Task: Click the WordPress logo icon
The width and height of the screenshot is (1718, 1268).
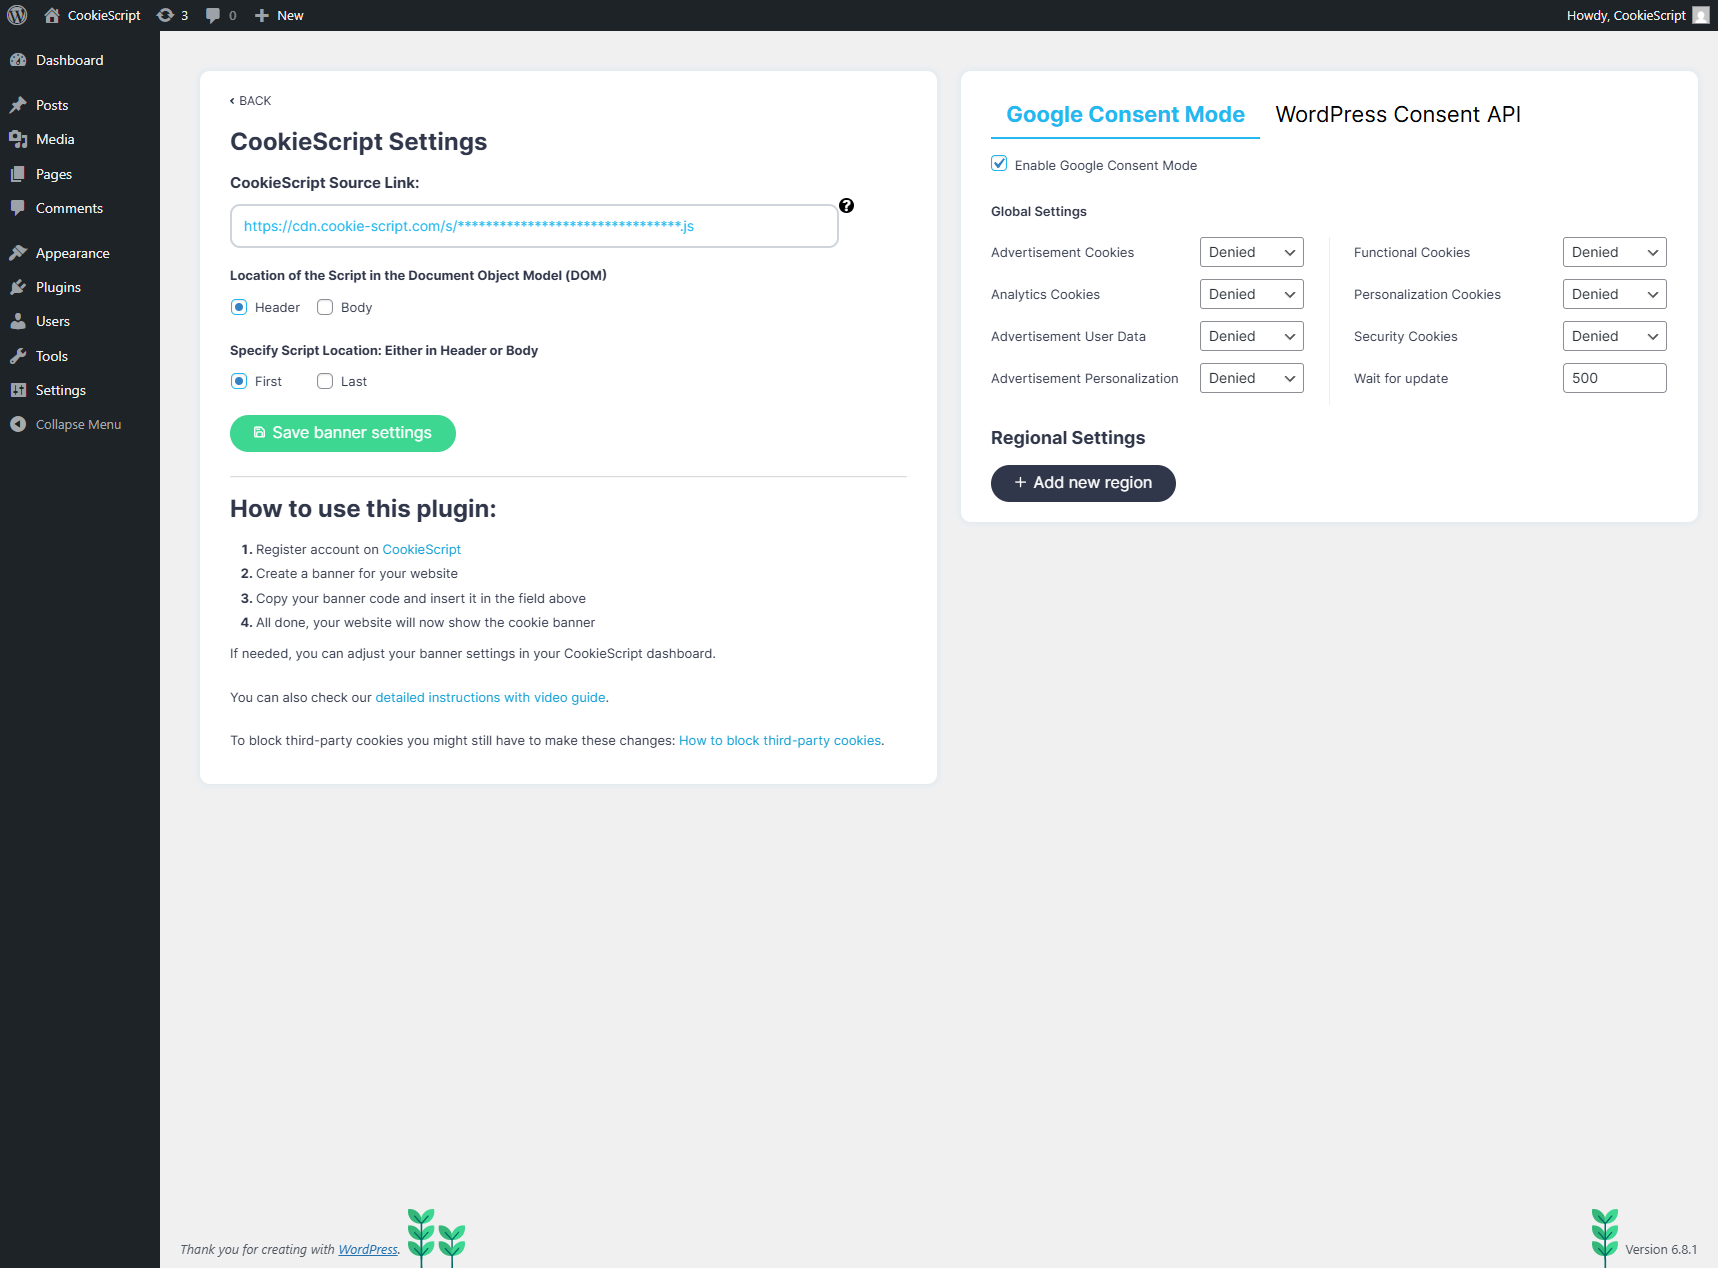Action: tap(17, 15)
